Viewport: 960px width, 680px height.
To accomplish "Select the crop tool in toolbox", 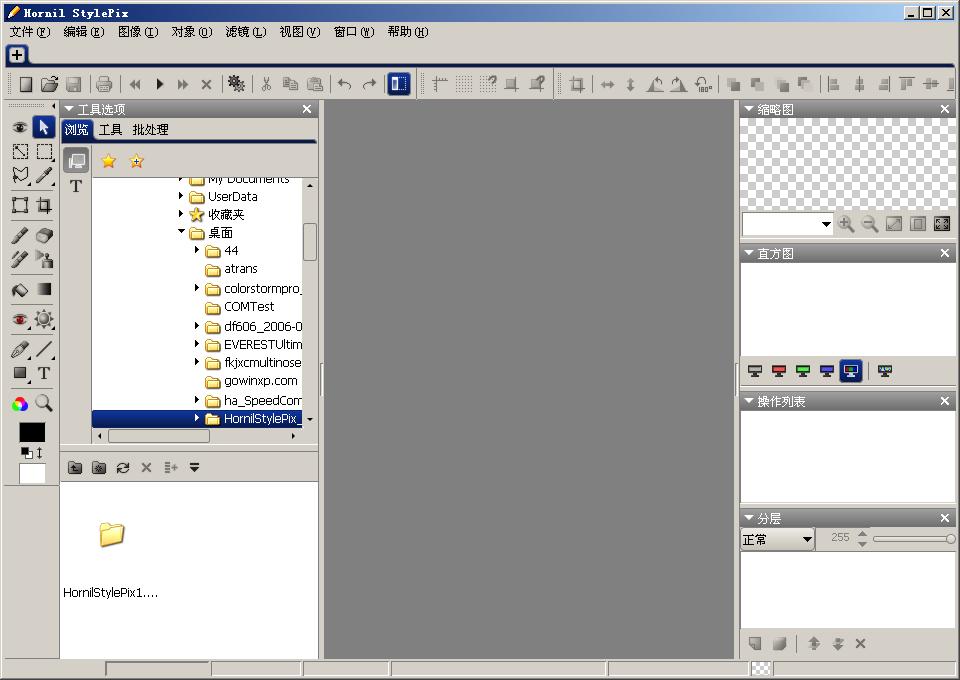I will point(44,205).
